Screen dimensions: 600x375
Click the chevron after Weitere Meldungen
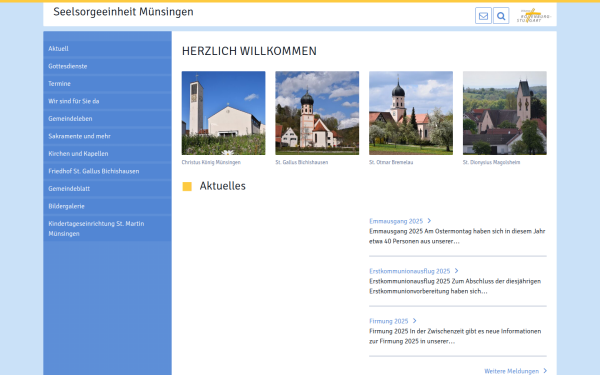point(545,371)
